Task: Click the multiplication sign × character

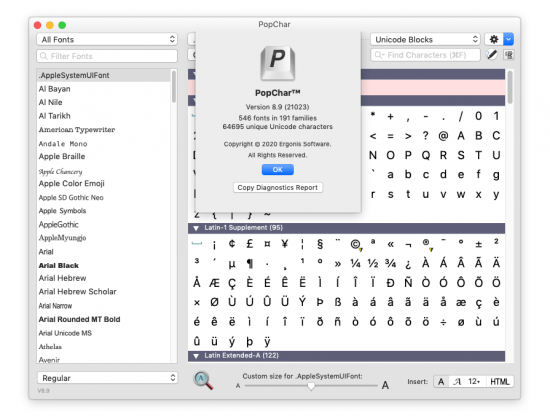Action: point(197,303)
